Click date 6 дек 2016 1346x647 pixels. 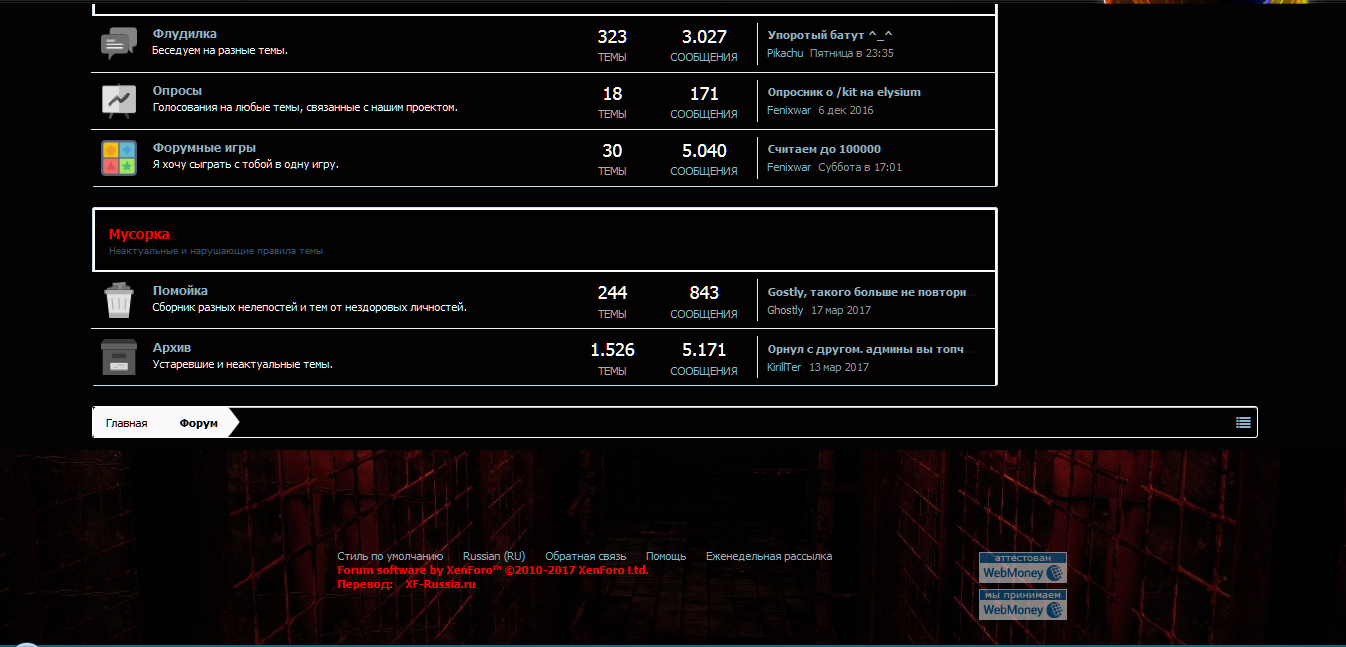(x=846, y=110)
